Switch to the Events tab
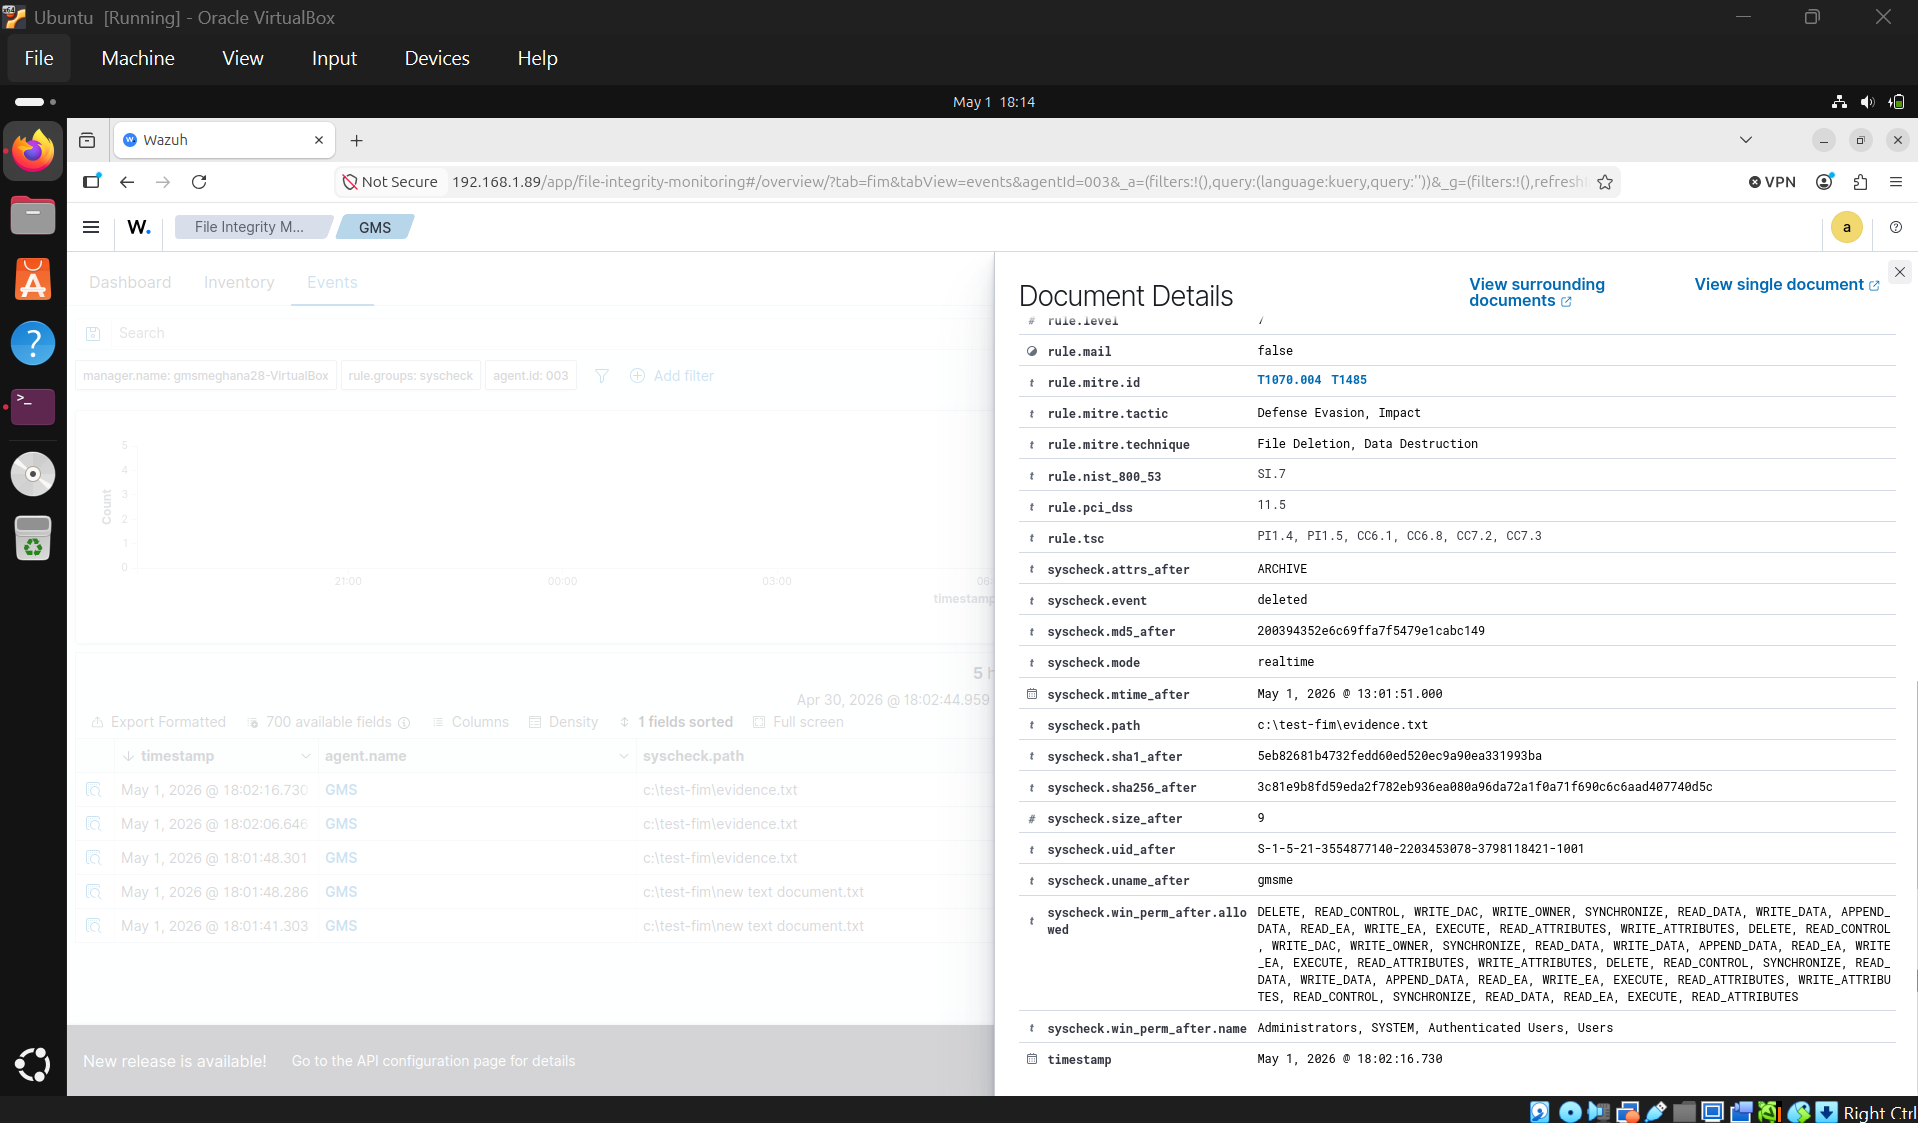Image resolution: width=1918 pixels, height=1123 pixels. [x=332, y=282]
